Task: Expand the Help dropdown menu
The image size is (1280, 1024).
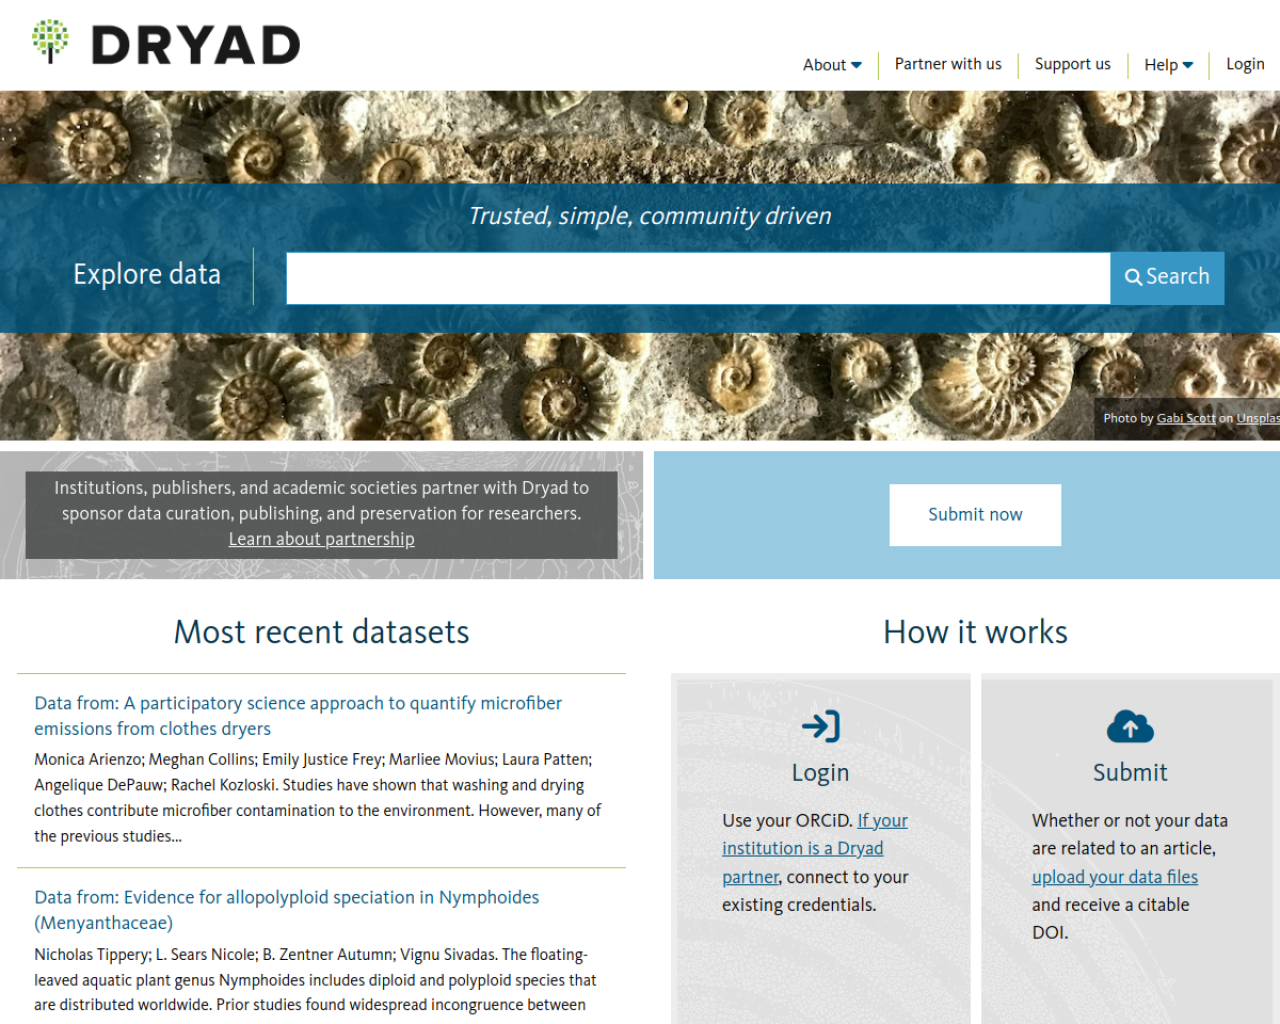Action: tap(1168, 65)
